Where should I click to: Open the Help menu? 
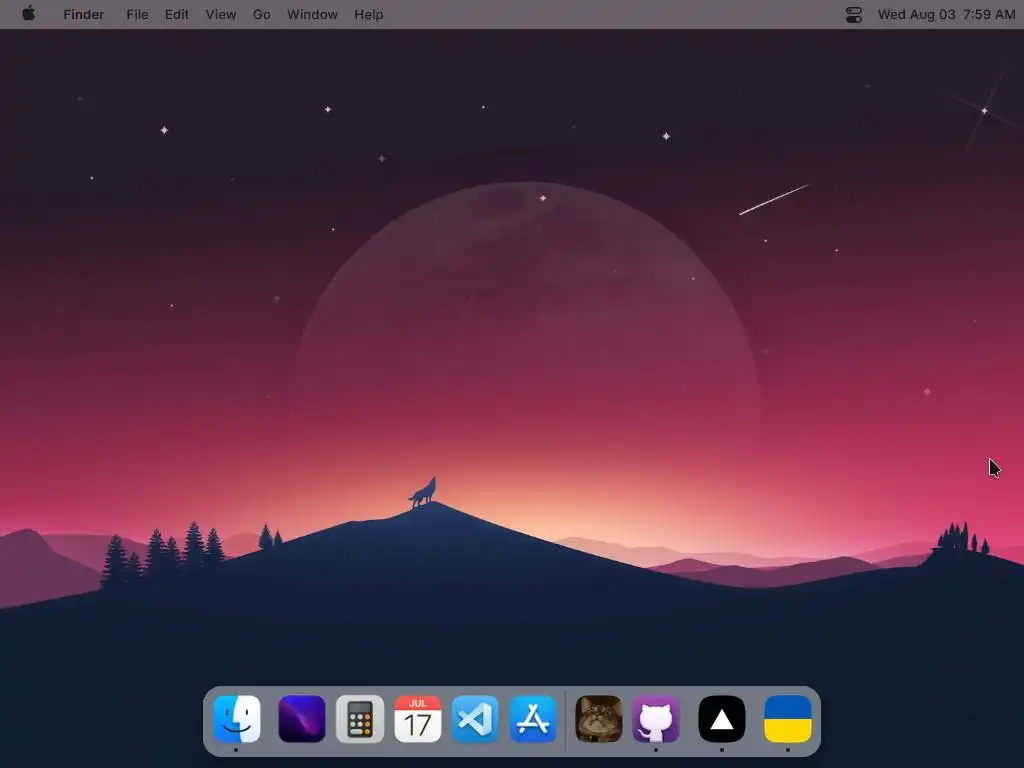coord(368,14)
